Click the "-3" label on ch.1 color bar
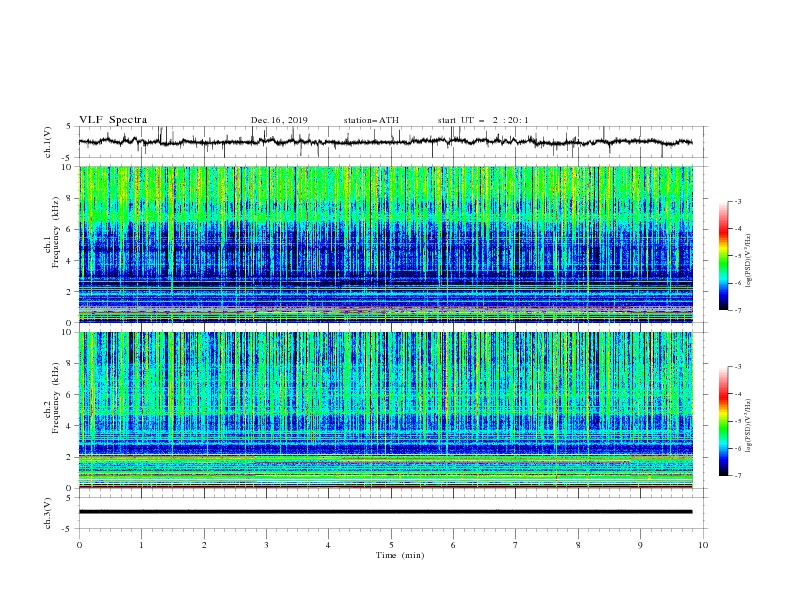The image size is (792, 612). [738, 201]
